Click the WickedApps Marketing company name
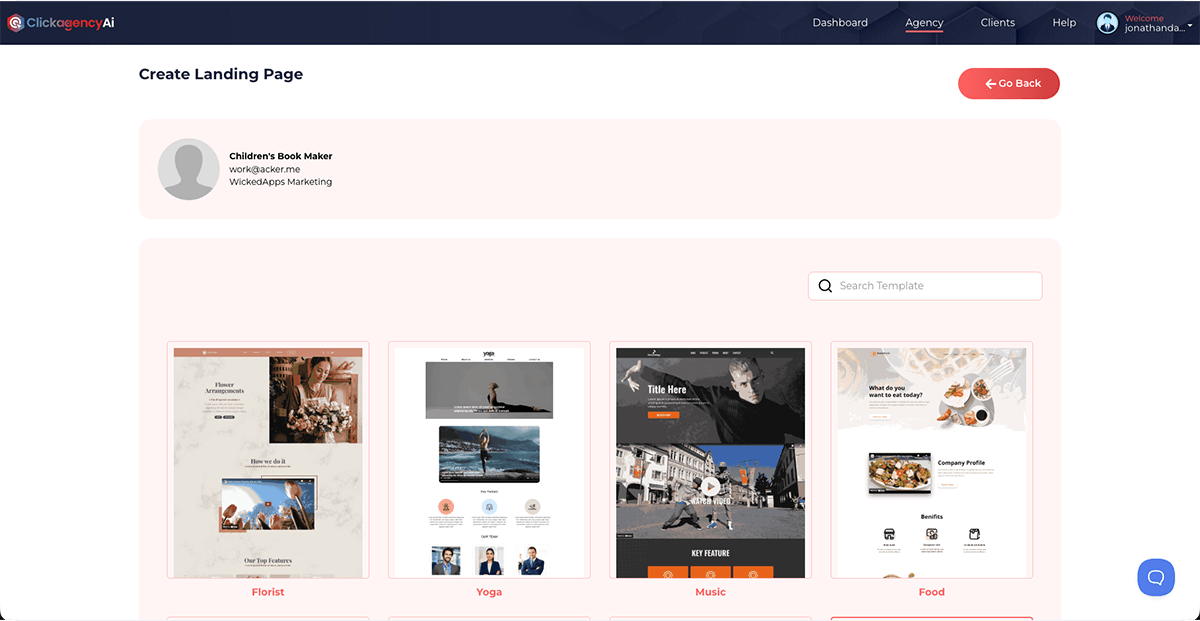1200x621 pixels. (x=280, y=181)
